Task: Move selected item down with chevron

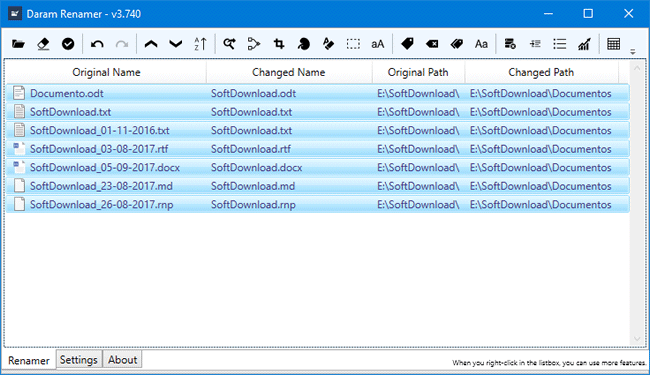Action: (176, 44)
